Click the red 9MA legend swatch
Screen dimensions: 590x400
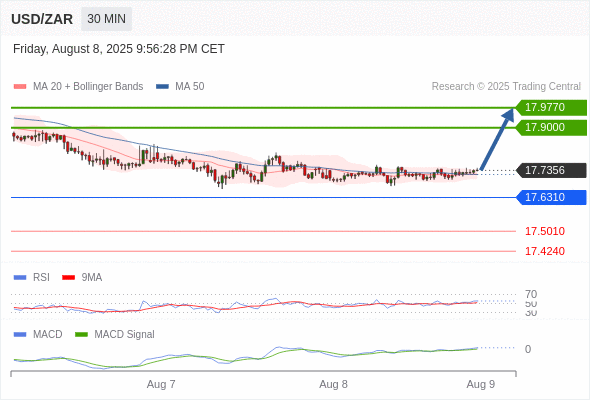coord(68,278)
